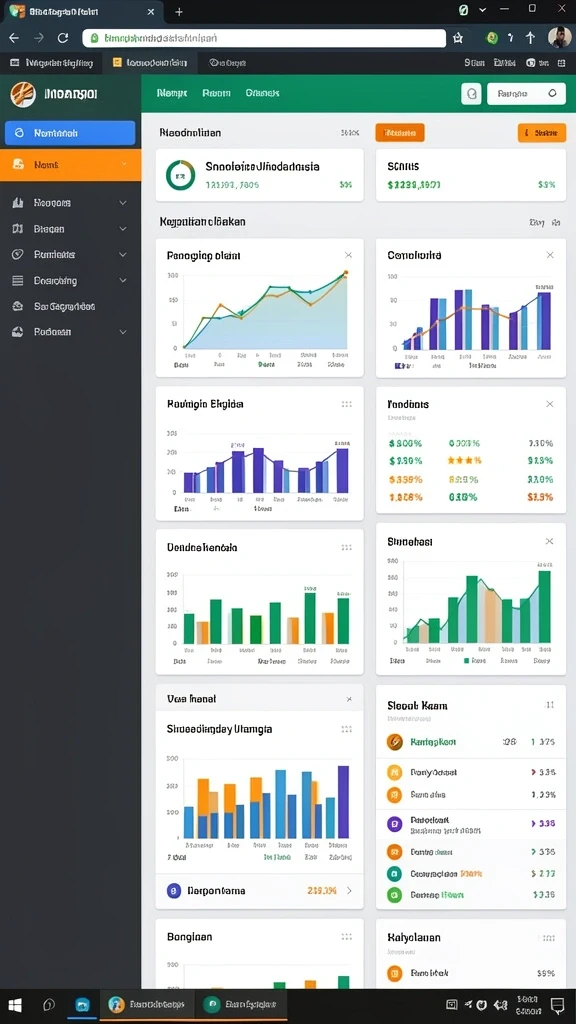Select the blue highlighted sidebar item
This screenshot has height=1024, width=576.
click(70, 133)
